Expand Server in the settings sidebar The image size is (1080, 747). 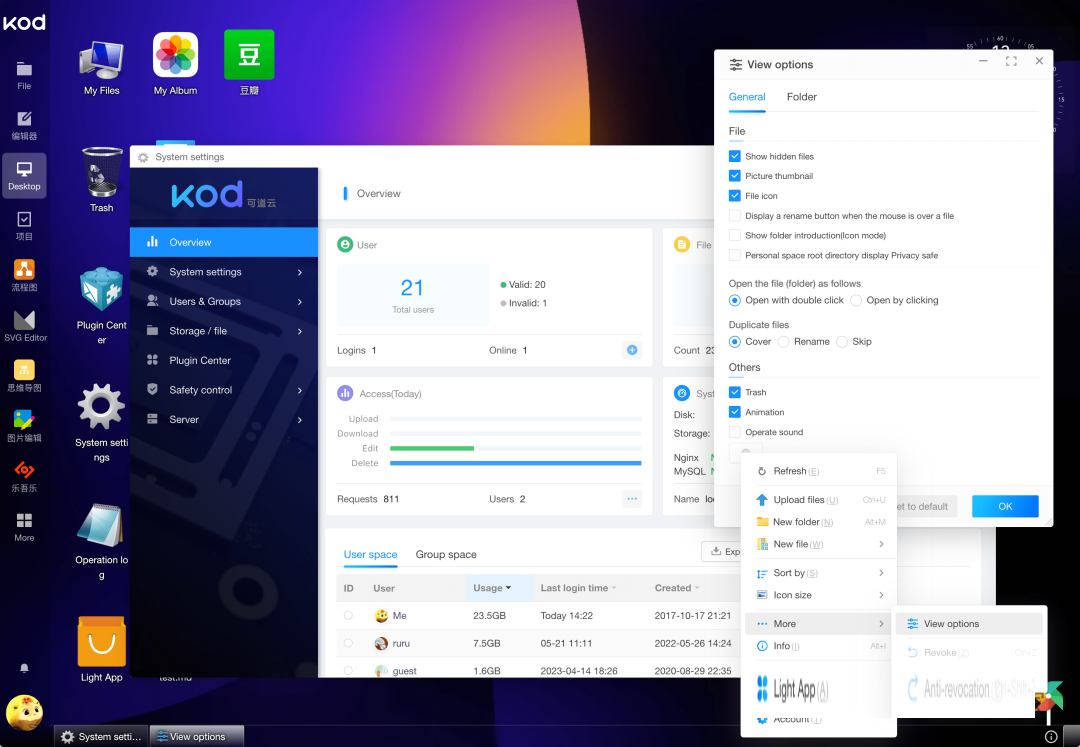[224, 419]
